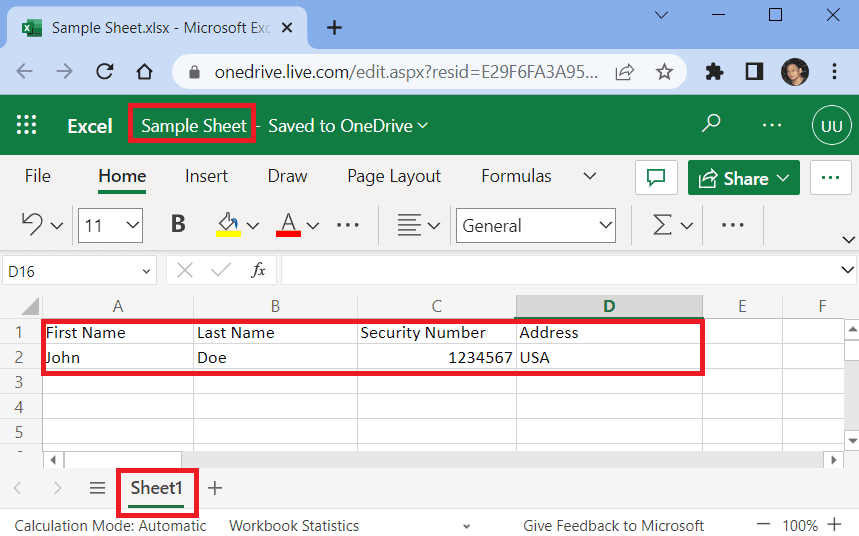Open the Excel app launcher grid
The image size is (859, 536).
coord(26,125)
